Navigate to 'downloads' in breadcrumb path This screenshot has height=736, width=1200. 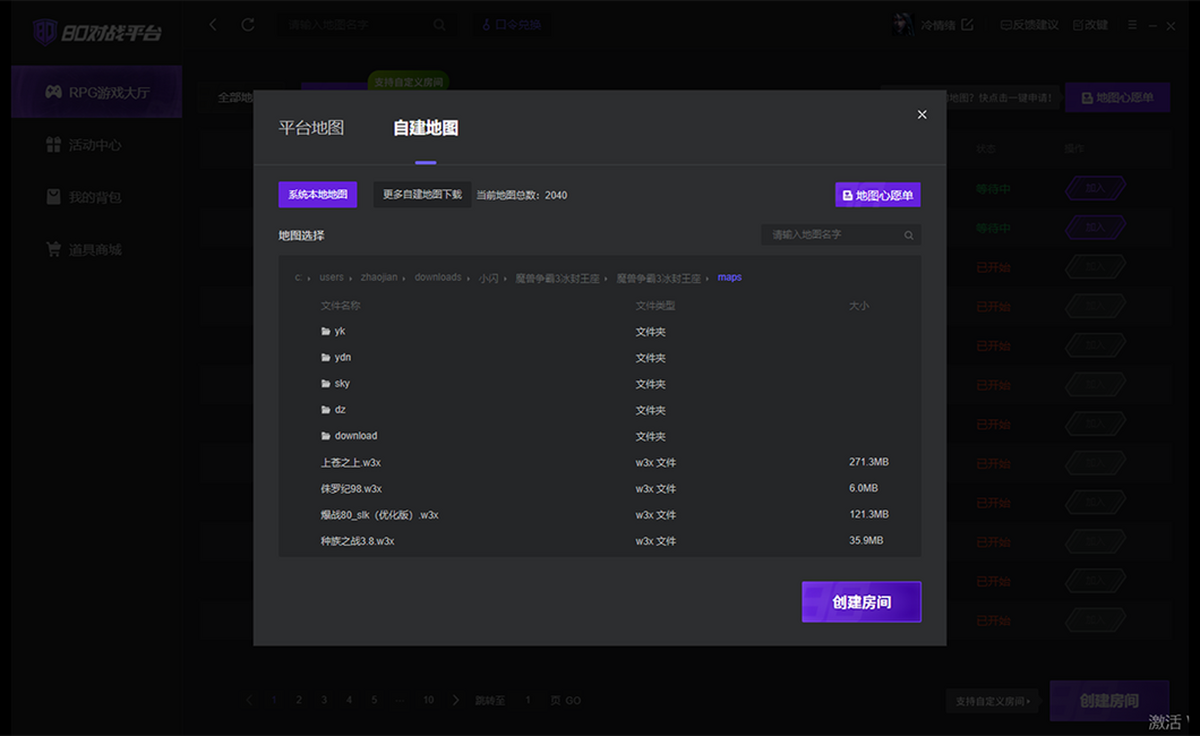coord(438,277)
